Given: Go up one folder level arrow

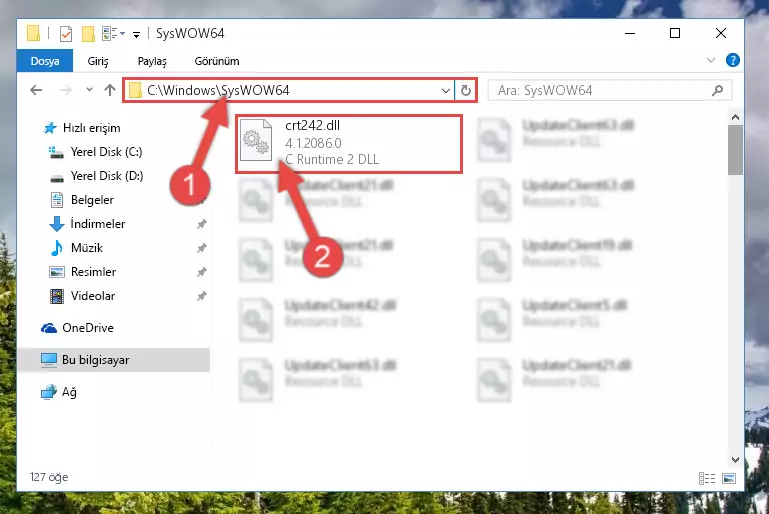Looking at the screenshot, I should coord(110,90).
